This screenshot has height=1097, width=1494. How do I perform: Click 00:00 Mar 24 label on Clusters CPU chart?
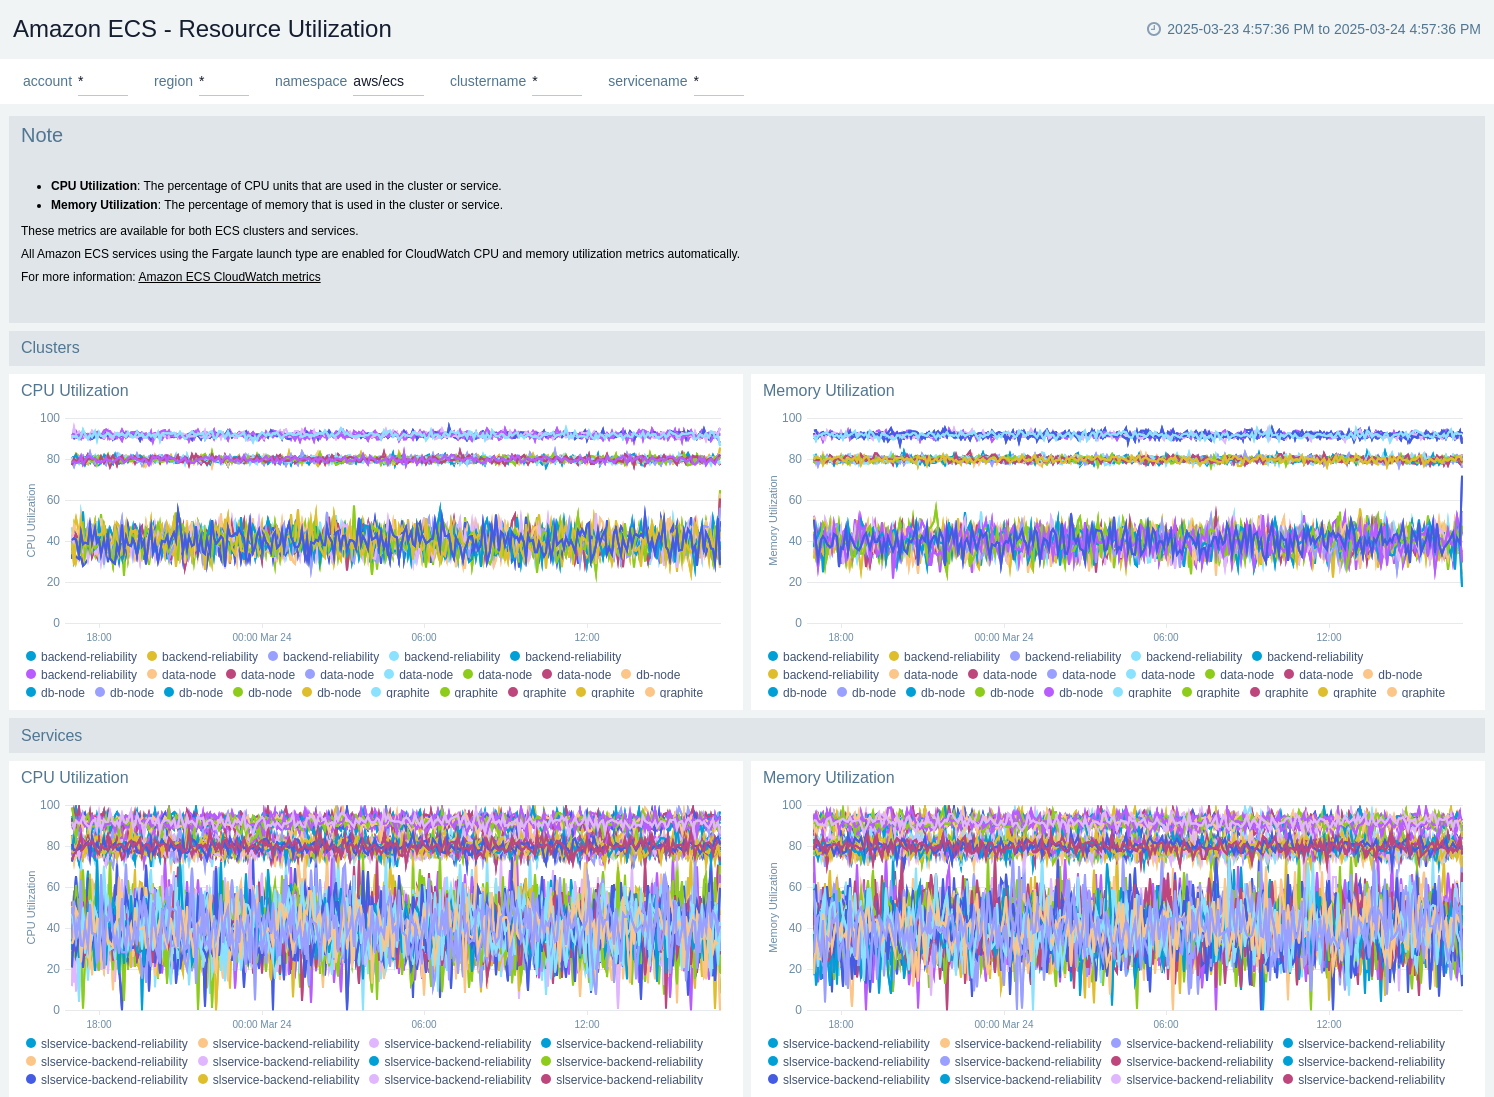tap(262, 637)
